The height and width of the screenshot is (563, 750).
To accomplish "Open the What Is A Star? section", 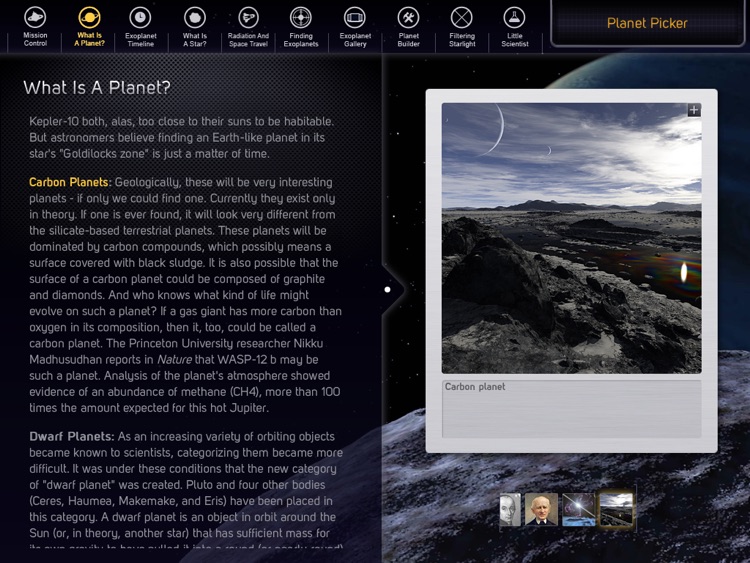I will click(195, 26).
